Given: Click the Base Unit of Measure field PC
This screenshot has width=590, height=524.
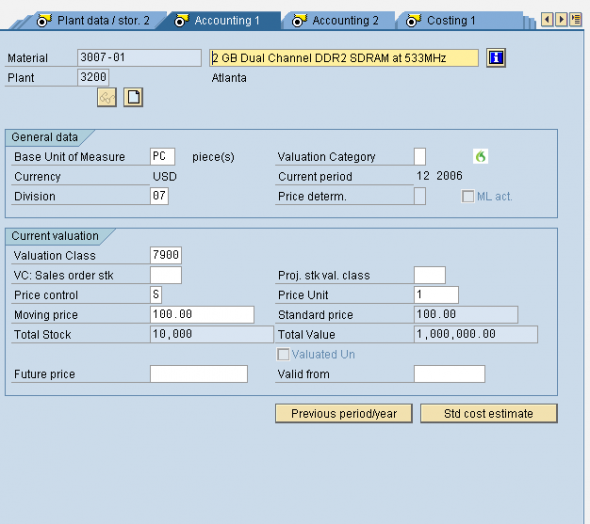Looking at the screenshot, I should point(163,156).
